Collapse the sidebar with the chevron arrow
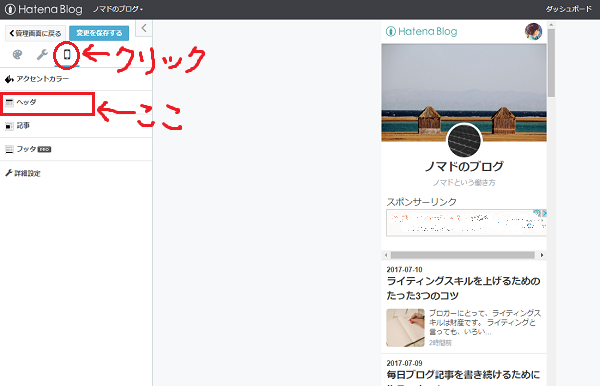 [x=144, y=28]
